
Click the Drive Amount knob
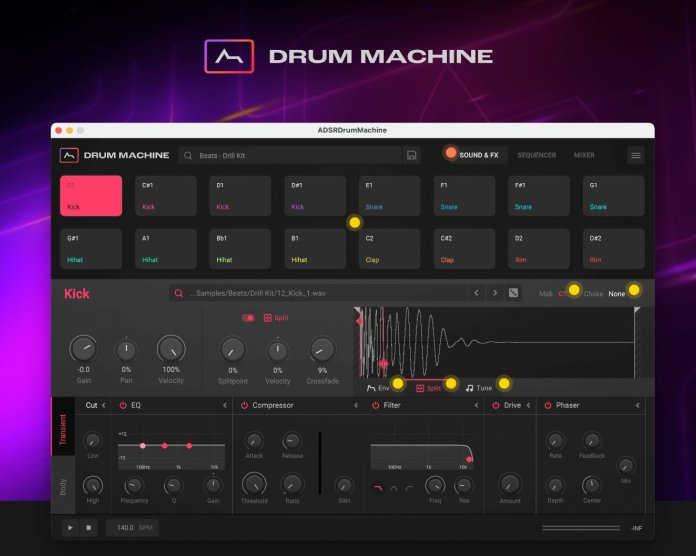(510, 484)
